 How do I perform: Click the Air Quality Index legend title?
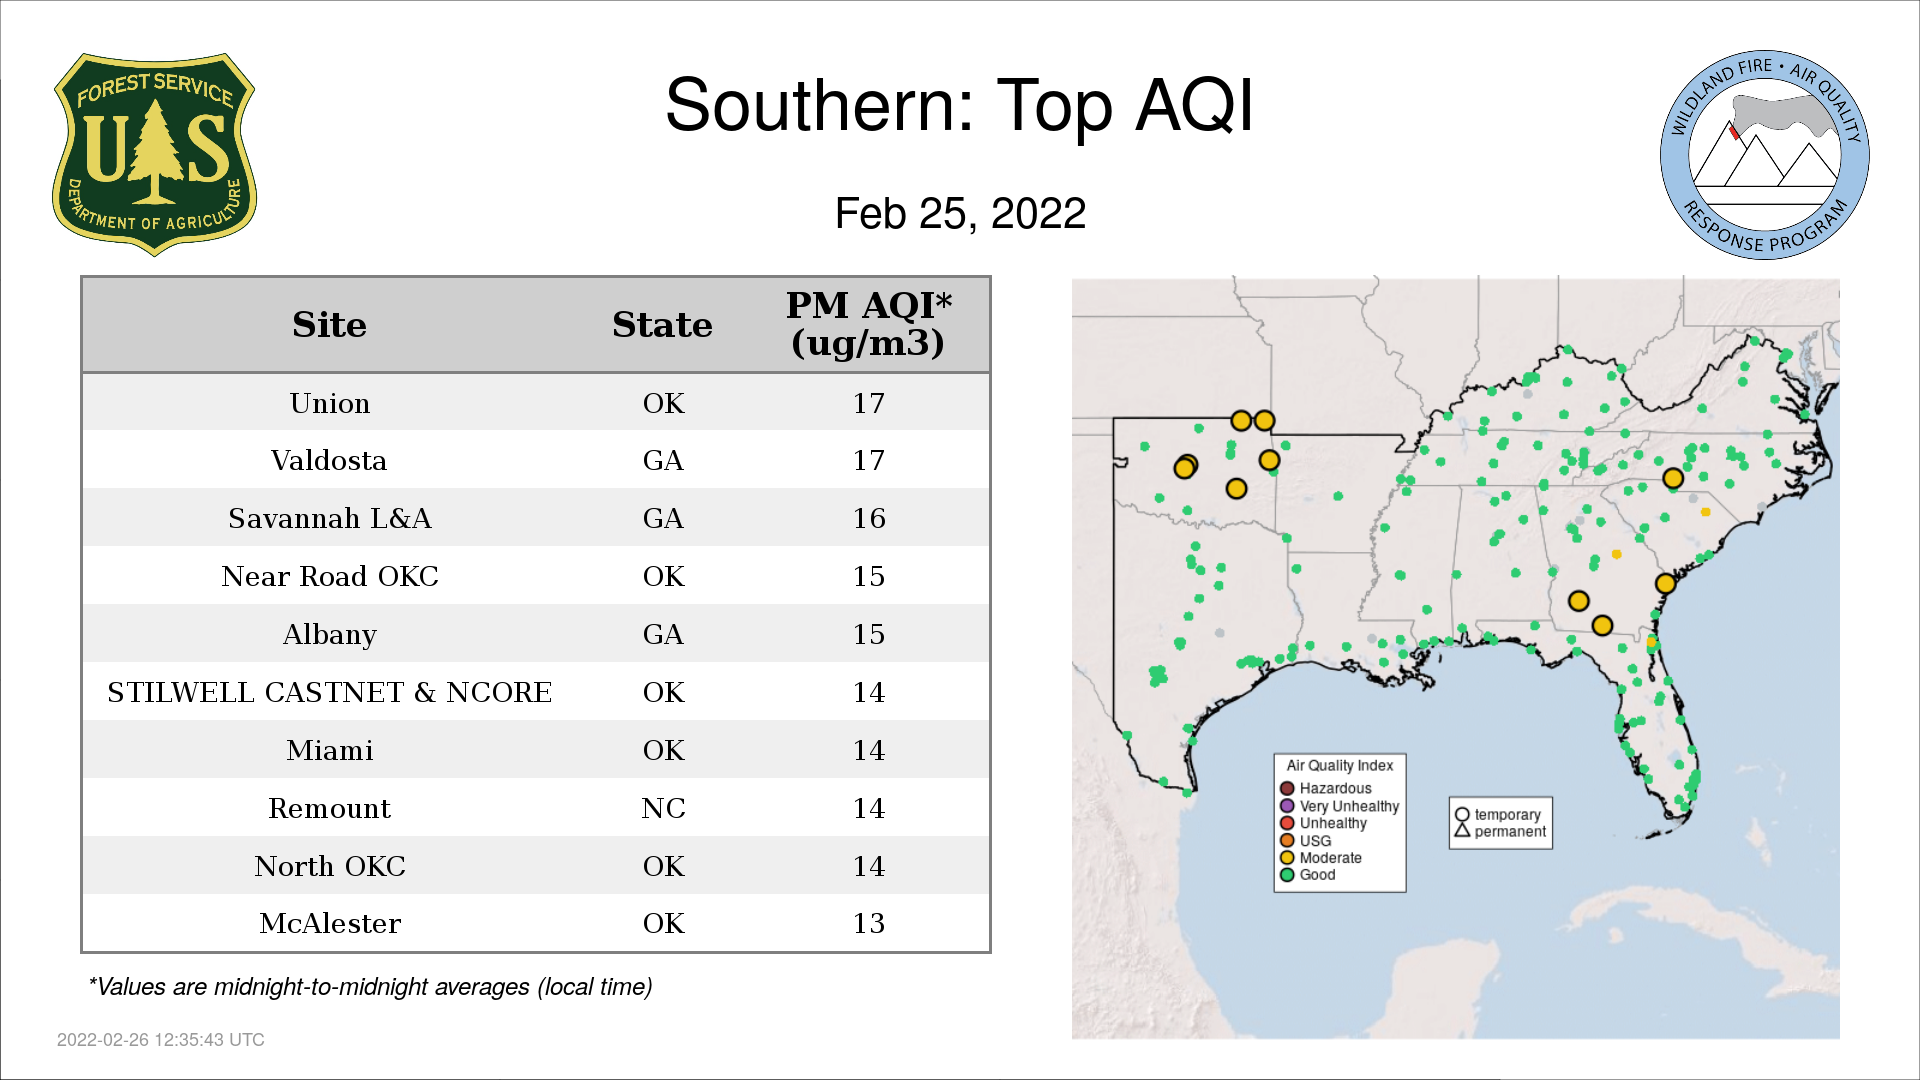point(1339,765)
